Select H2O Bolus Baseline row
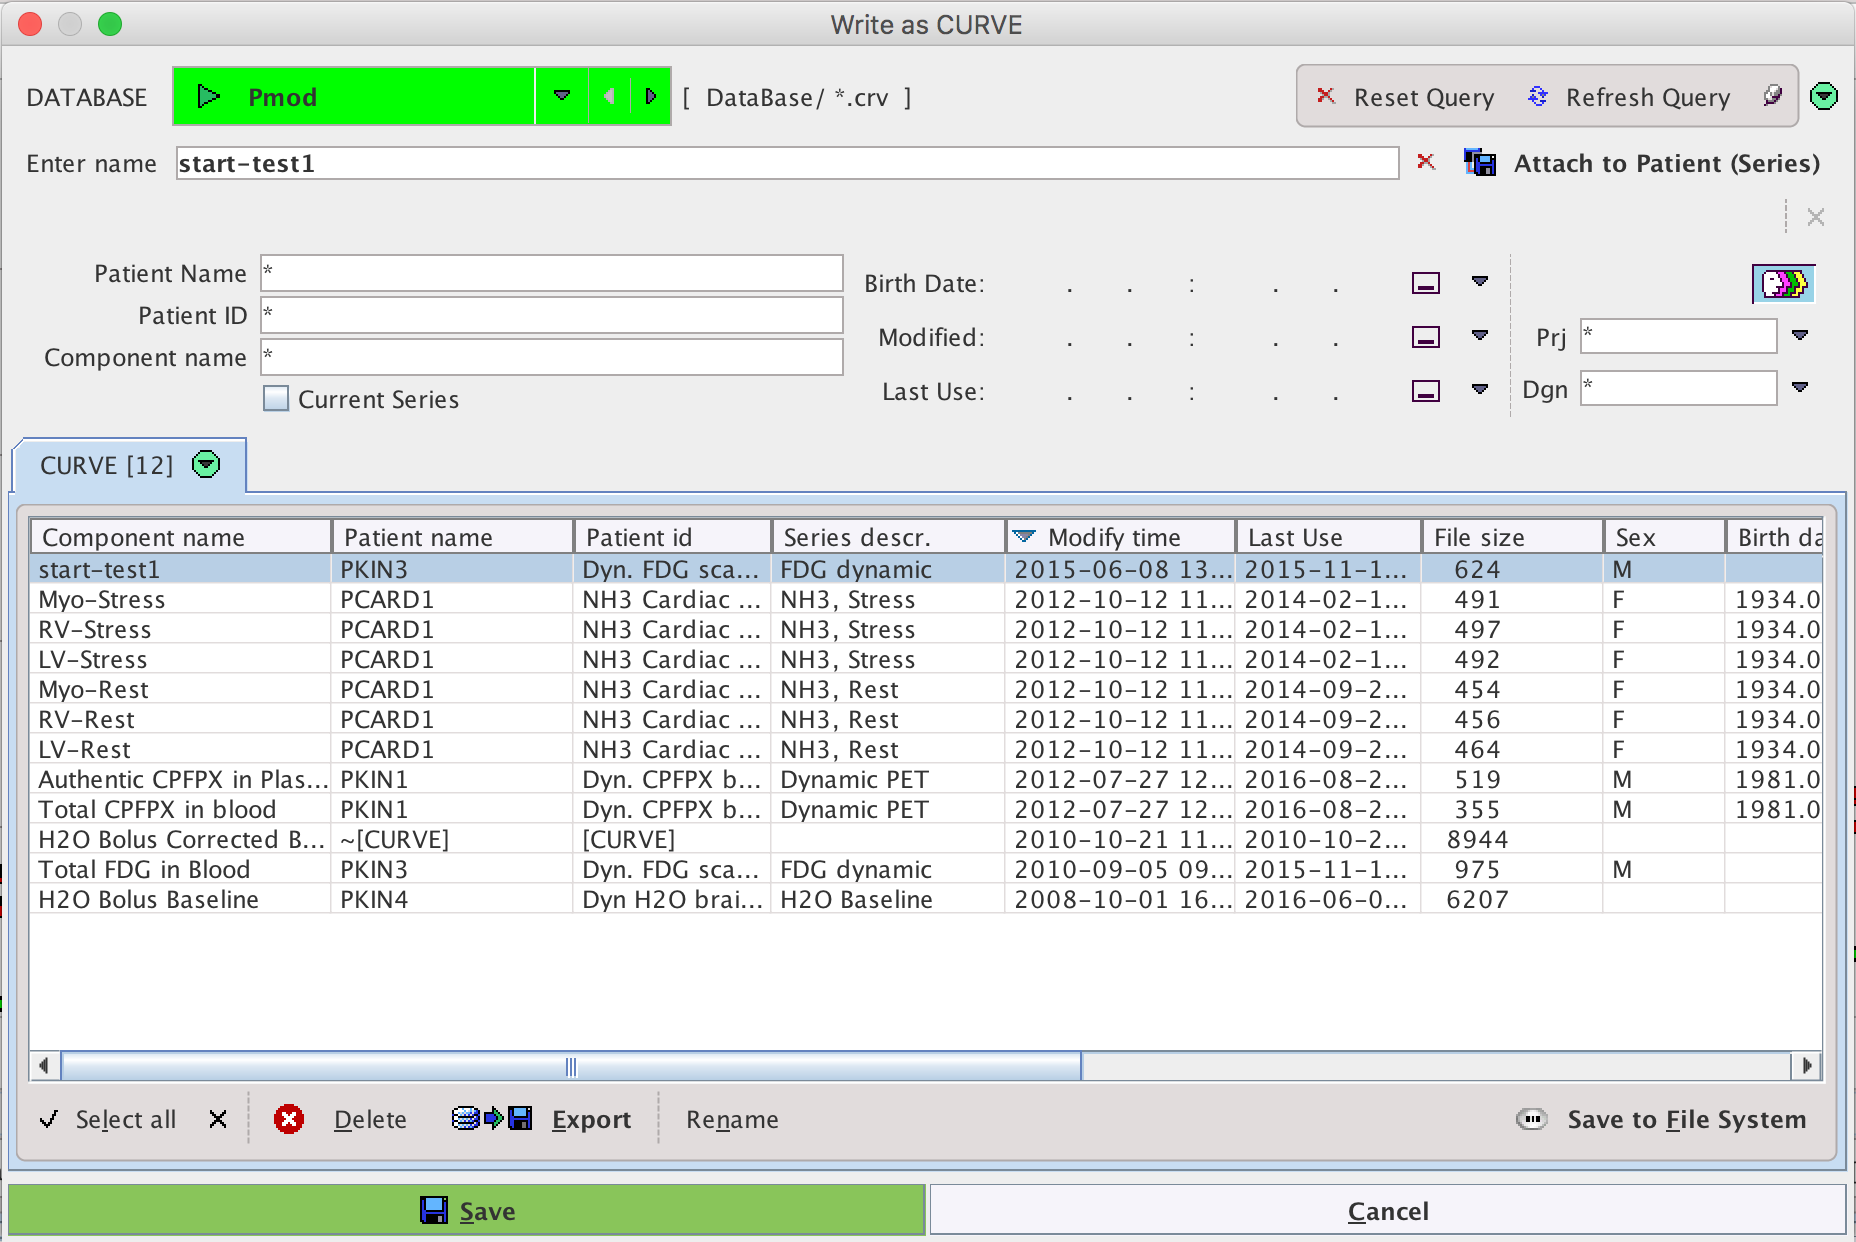 (x=926, y=900)
